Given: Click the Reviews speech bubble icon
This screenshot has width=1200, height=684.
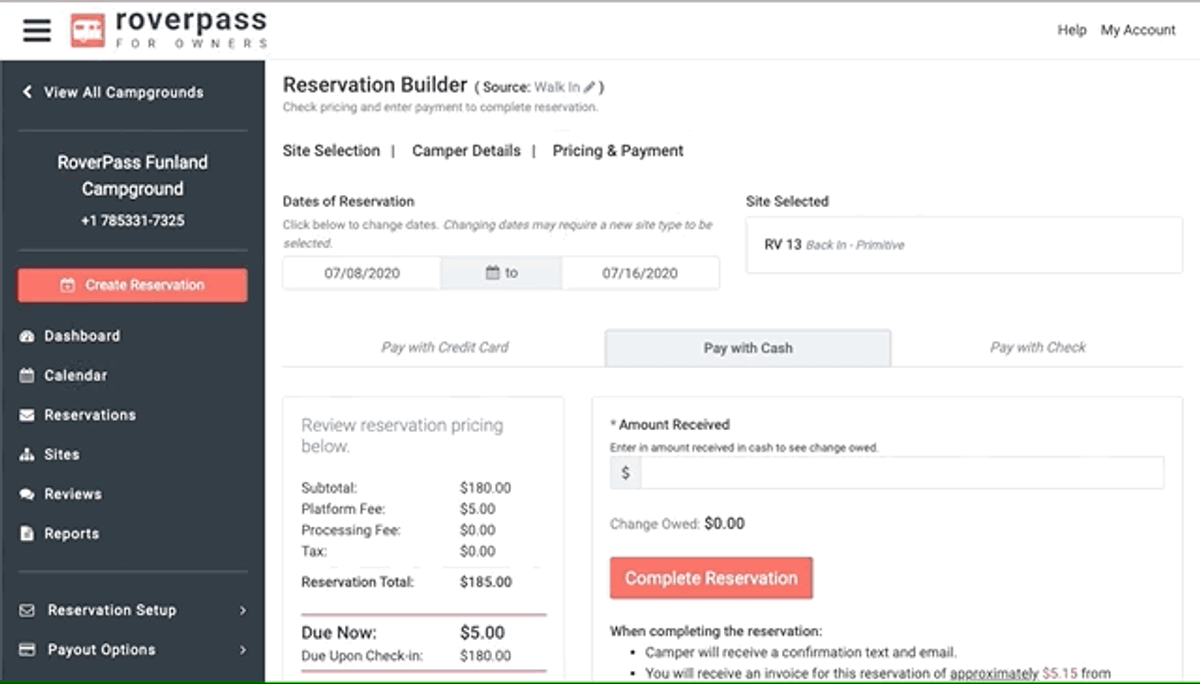Looking at the screenshot, I should (x=27, y=494).
